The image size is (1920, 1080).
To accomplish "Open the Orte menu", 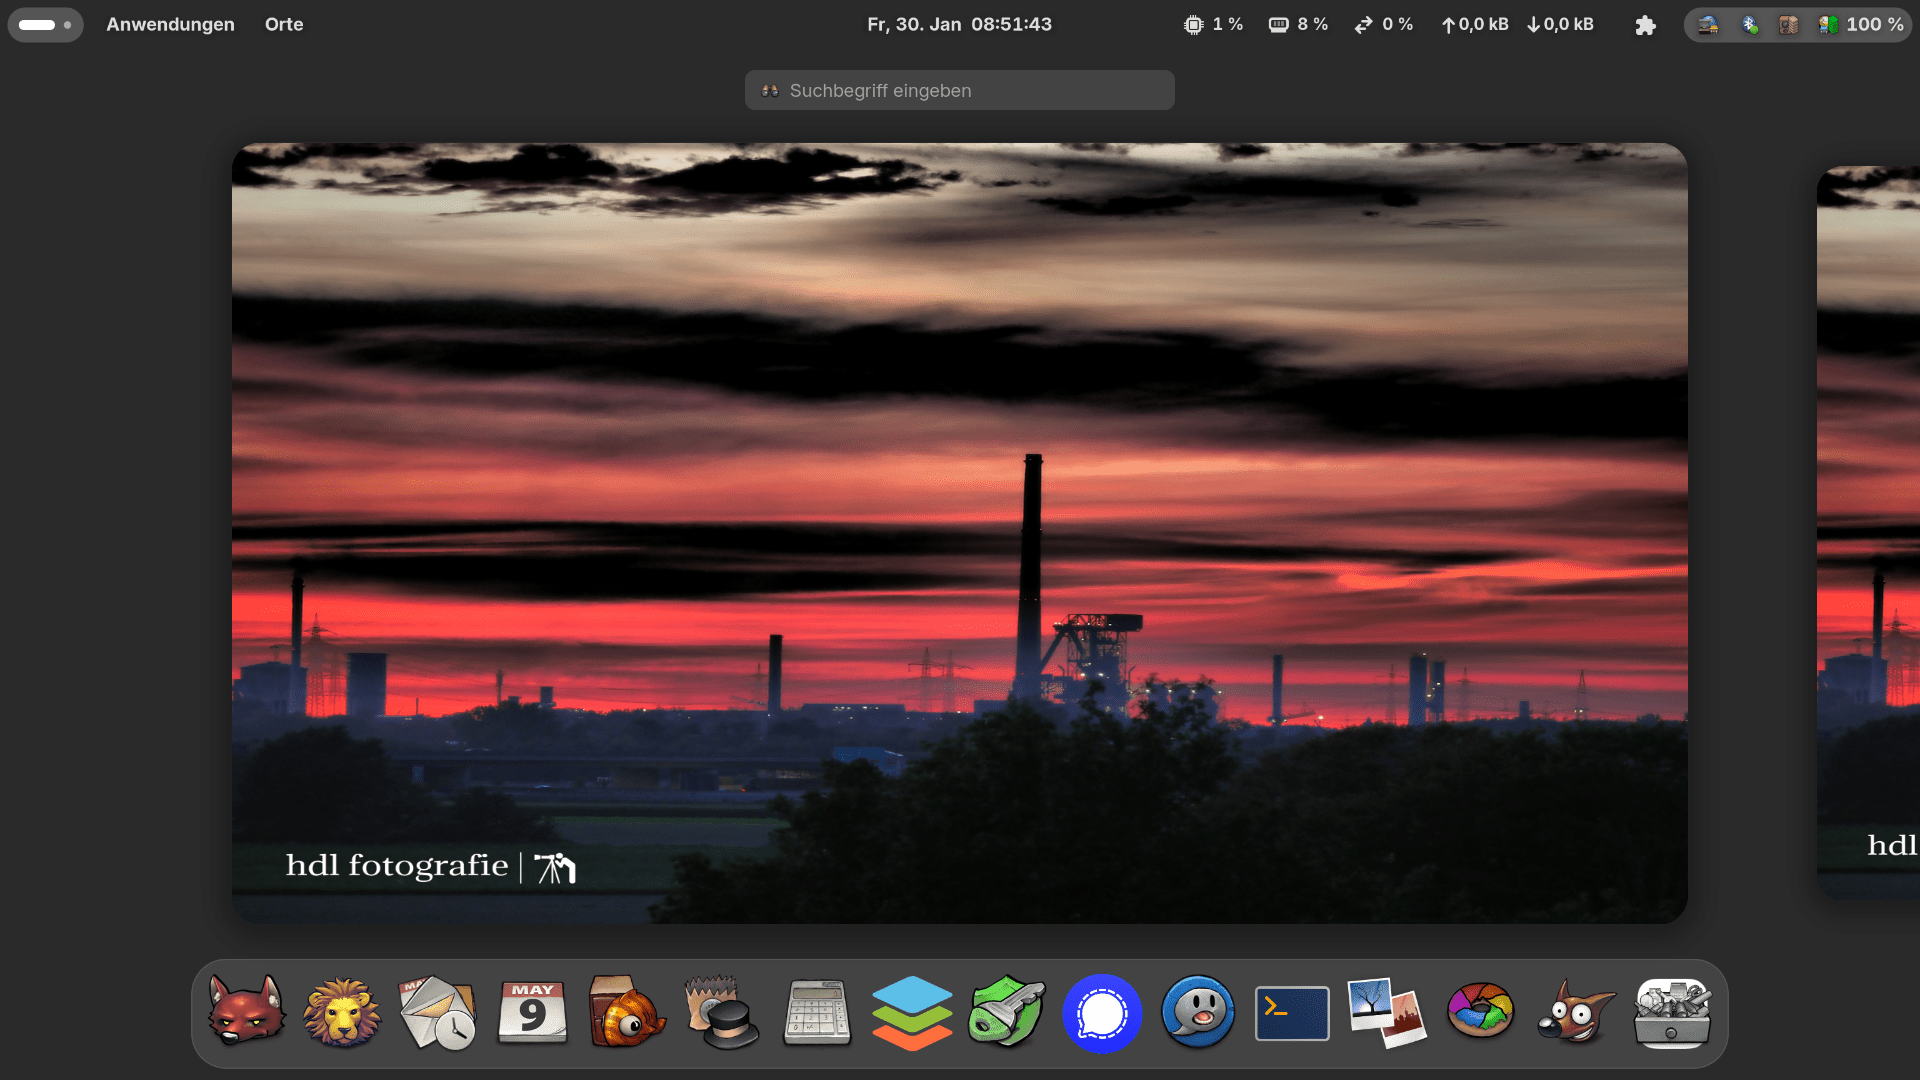I will 284,24.
